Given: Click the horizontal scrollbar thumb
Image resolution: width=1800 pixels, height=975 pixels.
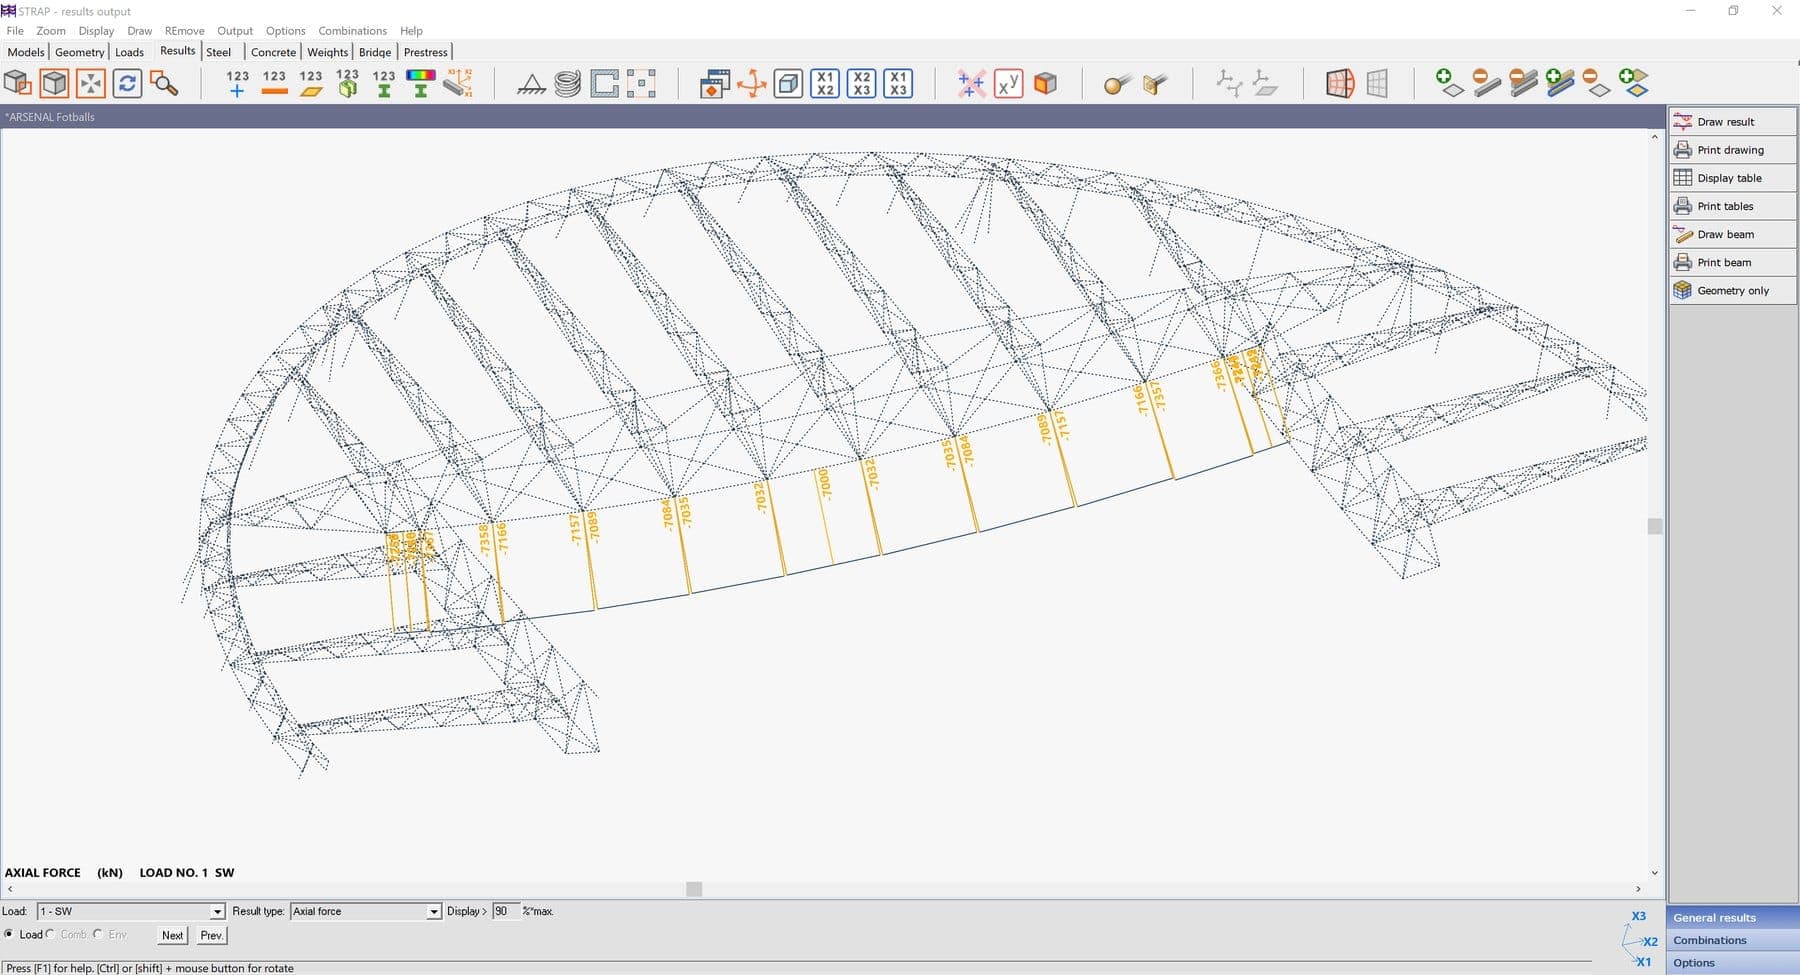Looking at the screenshot, I should pyautogui.click(x=694, y=889).
